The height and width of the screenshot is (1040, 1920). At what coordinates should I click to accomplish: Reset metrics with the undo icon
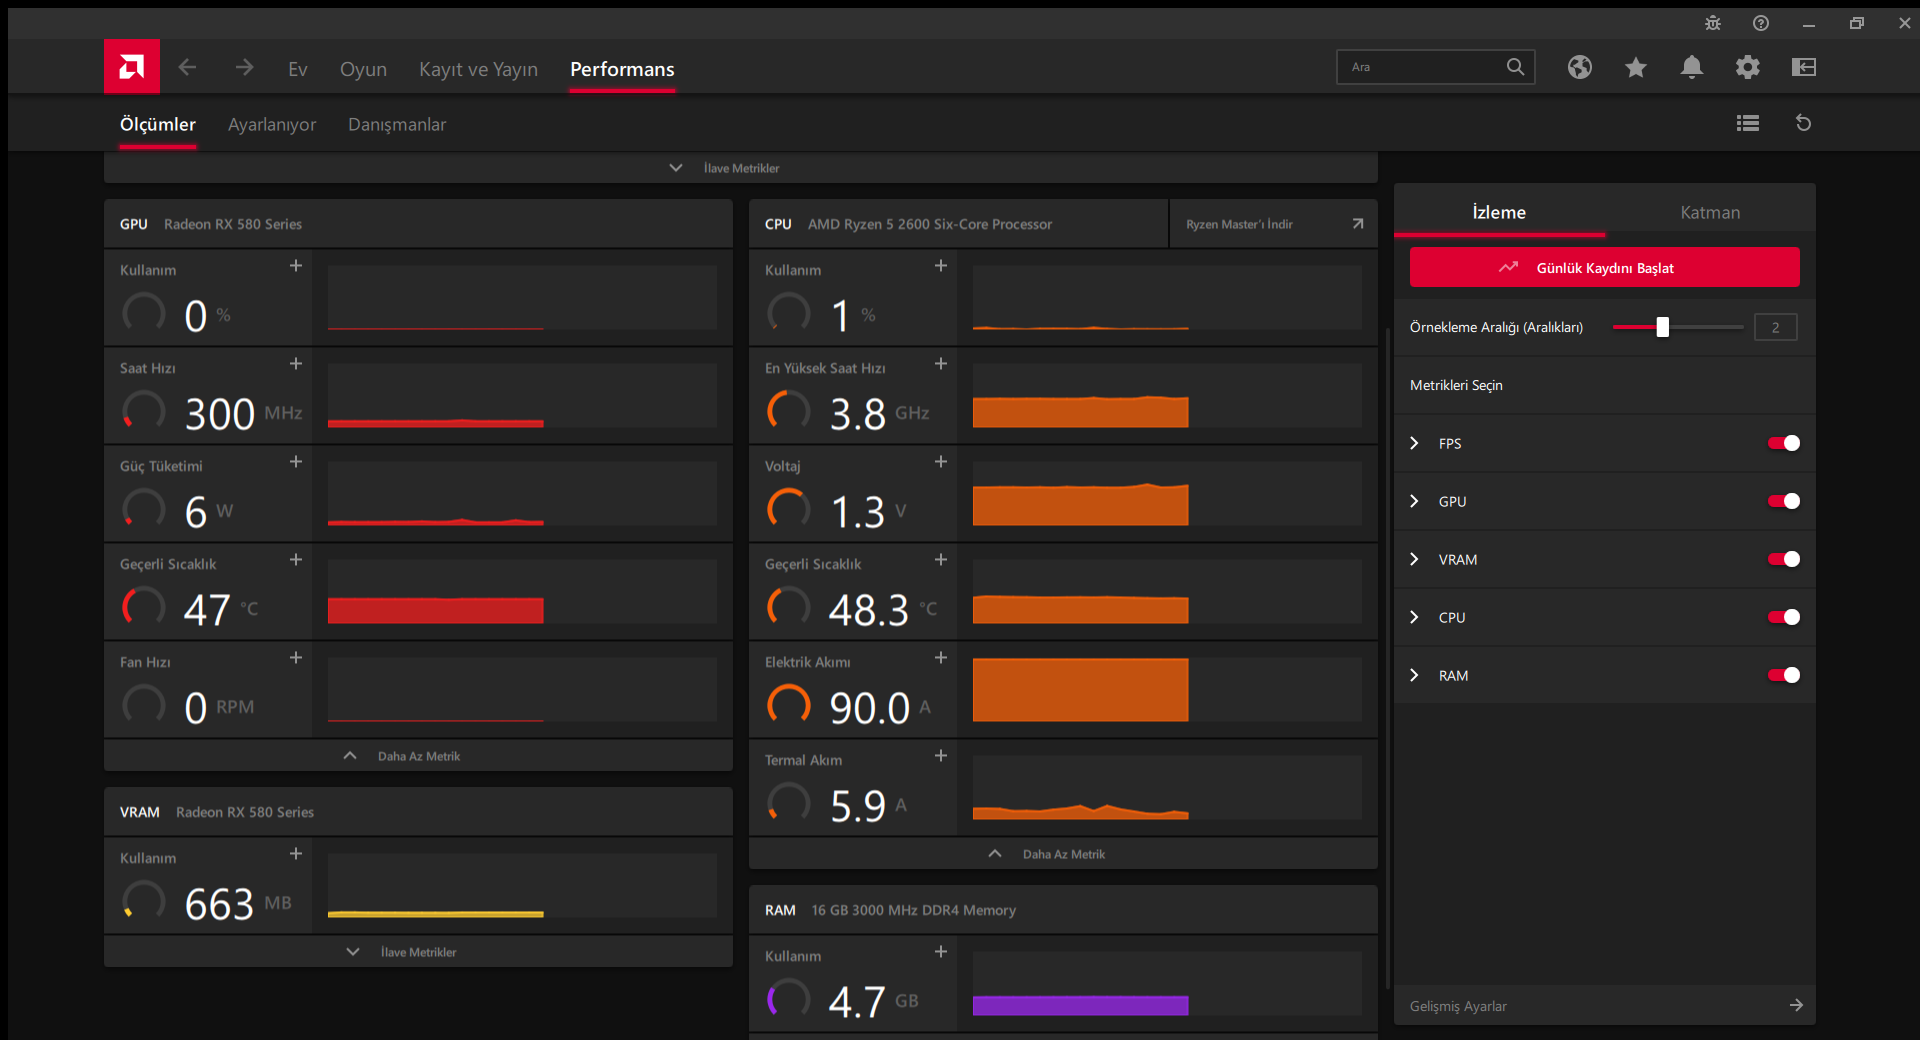[x=1804, y=123]
